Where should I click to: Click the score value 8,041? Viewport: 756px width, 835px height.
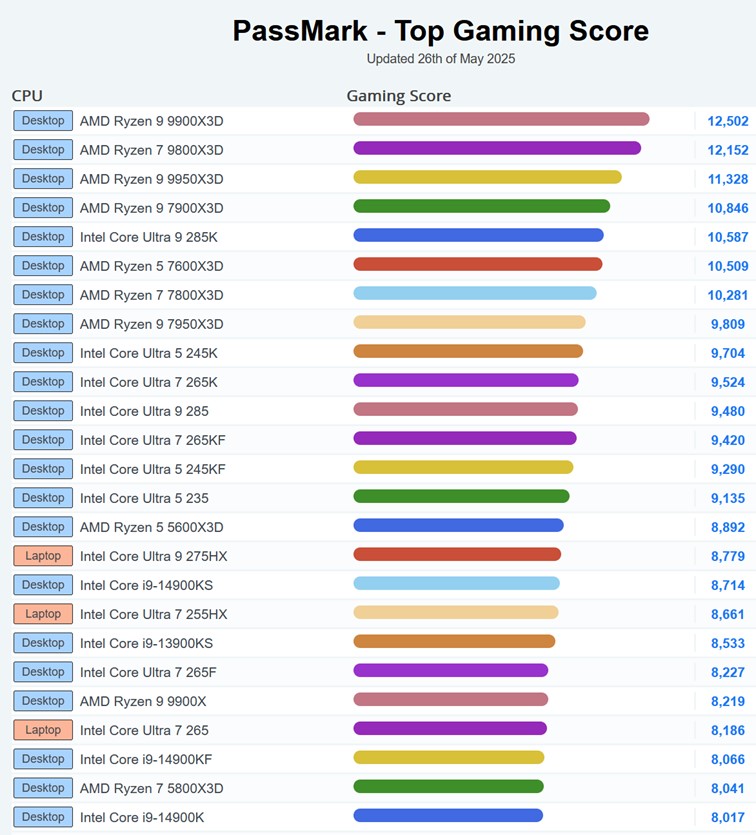[x=728, y=789]
